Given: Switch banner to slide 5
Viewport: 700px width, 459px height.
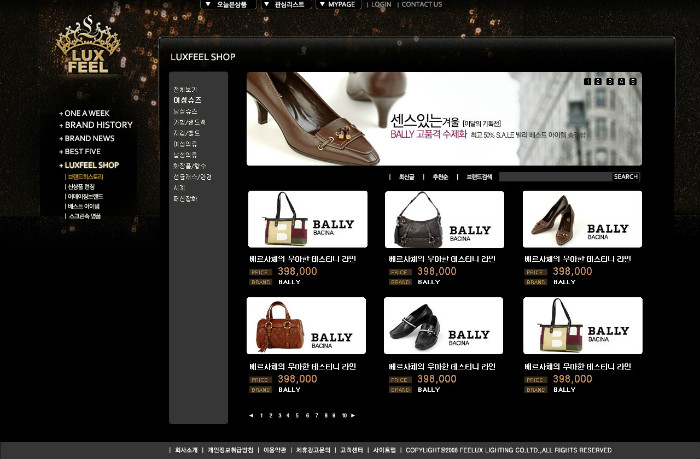Looking at the screenshot, I should (633, 81).
